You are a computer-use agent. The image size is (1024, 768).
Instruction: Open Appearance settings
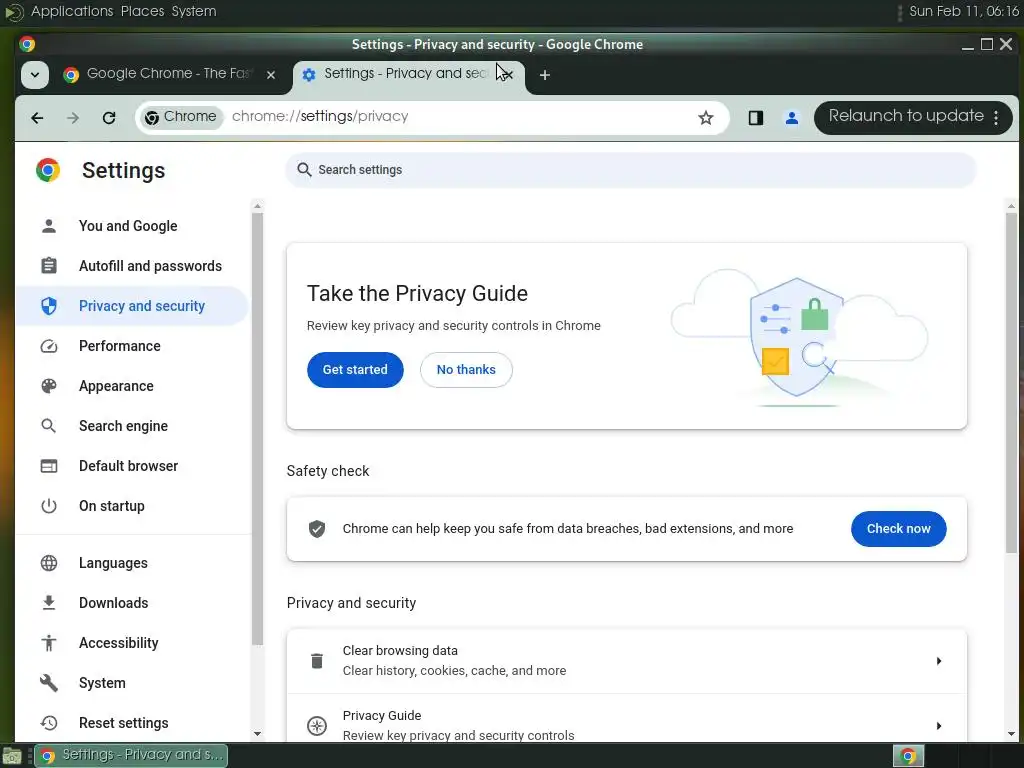[116, 386]
